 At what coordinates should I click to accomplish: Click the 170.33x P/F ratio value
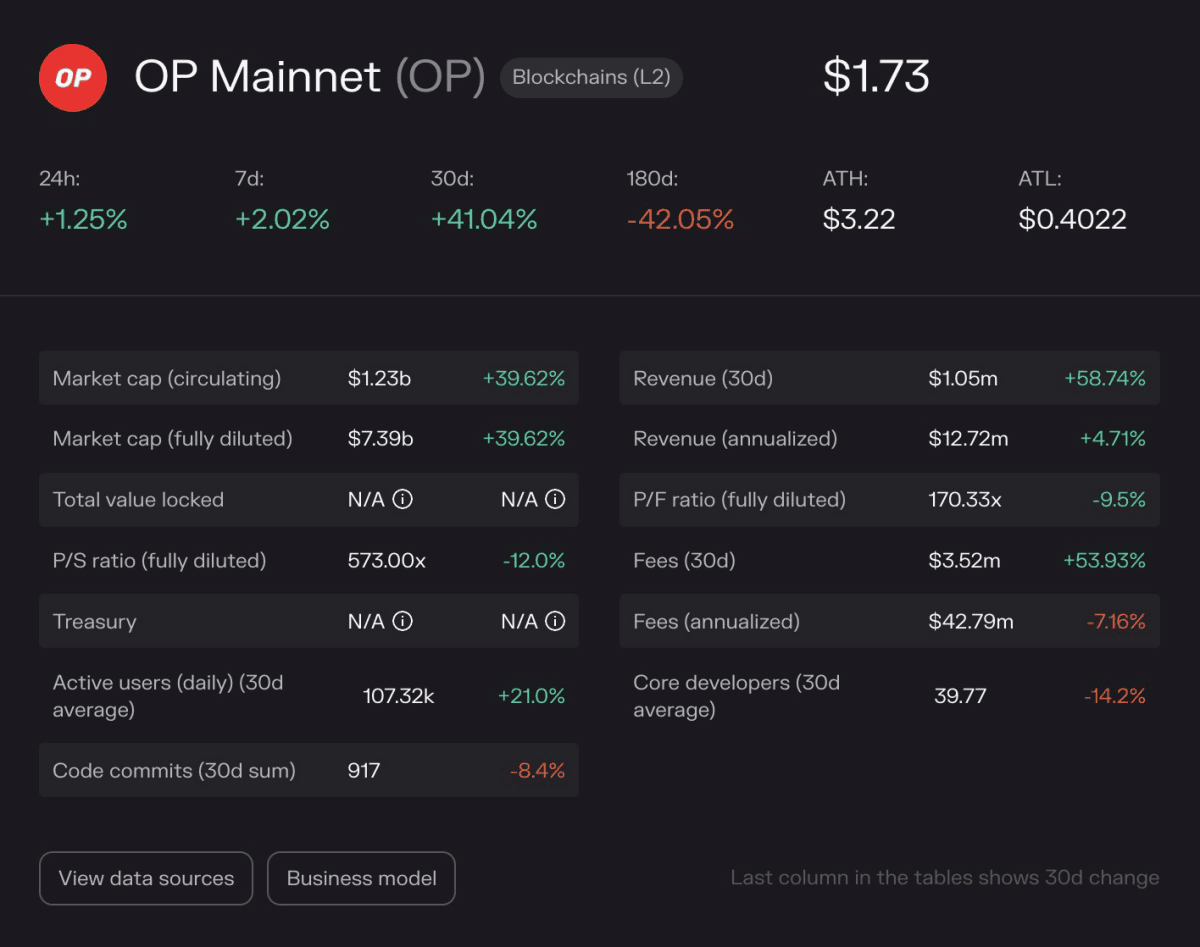point(965,499)
